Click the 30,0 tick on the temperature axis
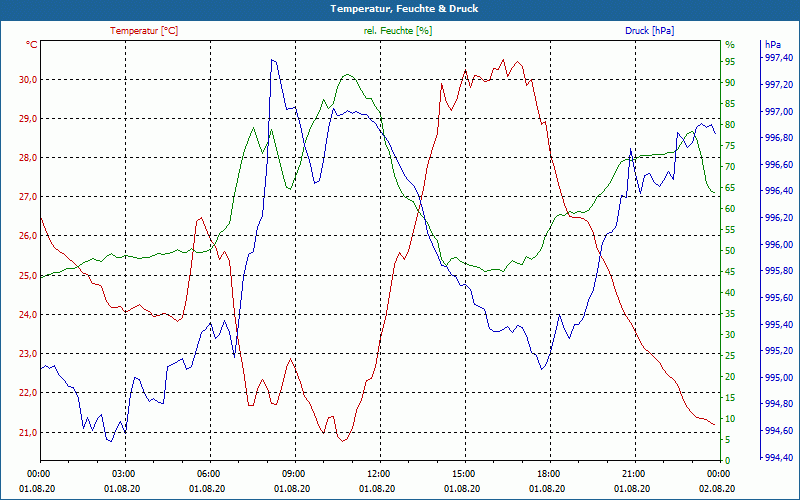Viewport: 800px width, 500px height. tap(29, 80)
